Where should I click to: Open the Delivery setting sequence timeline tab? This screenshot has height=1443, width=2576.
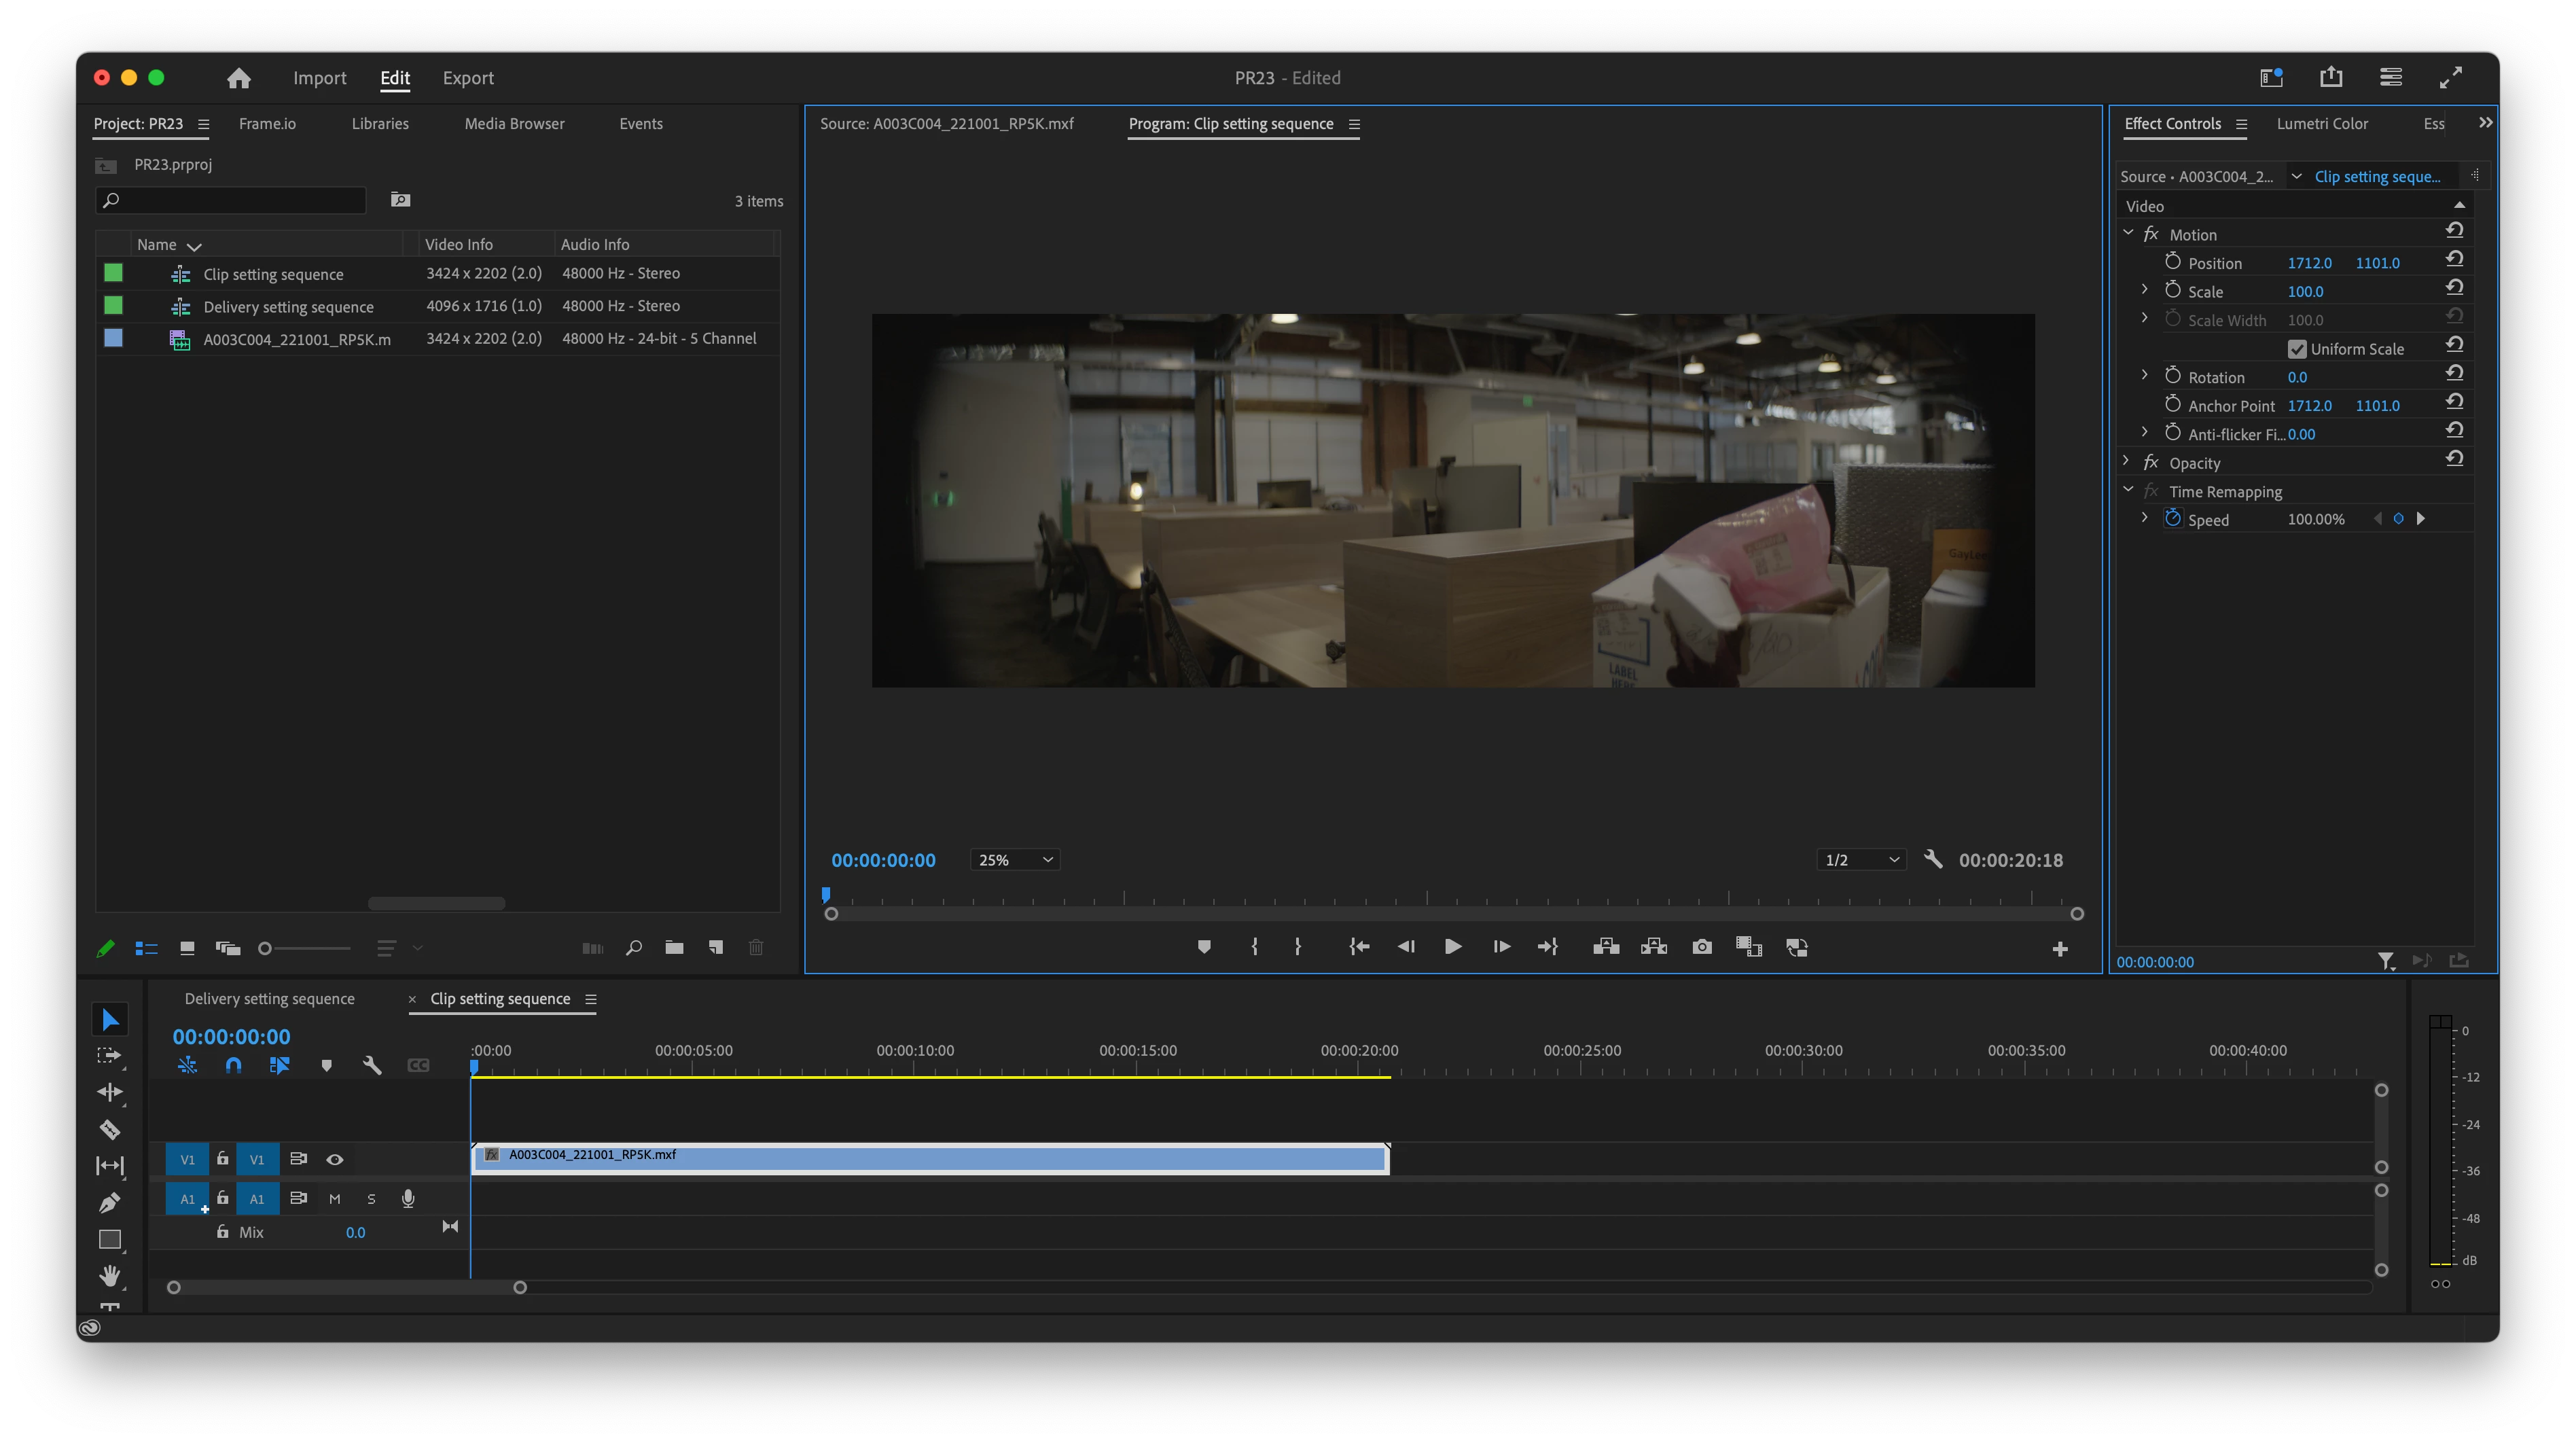coord(269,999)
